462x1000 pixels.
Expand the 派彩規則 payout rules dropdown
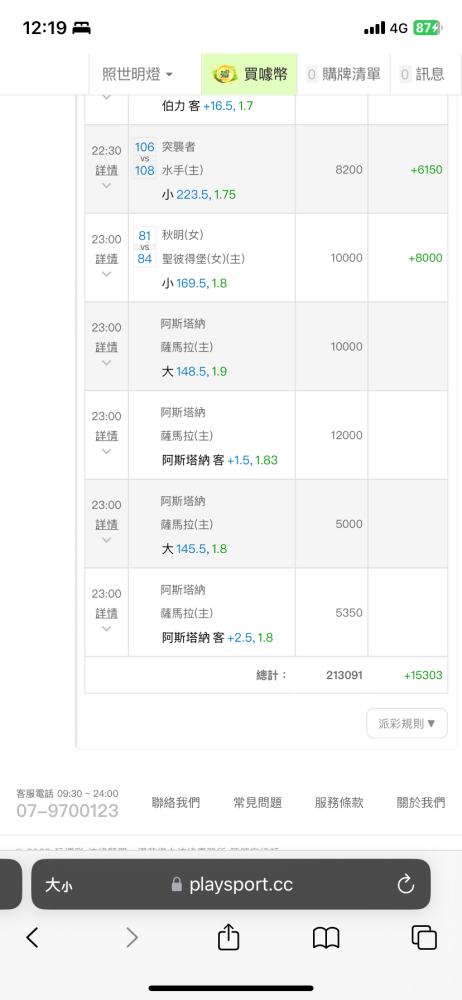pos(407,723)
